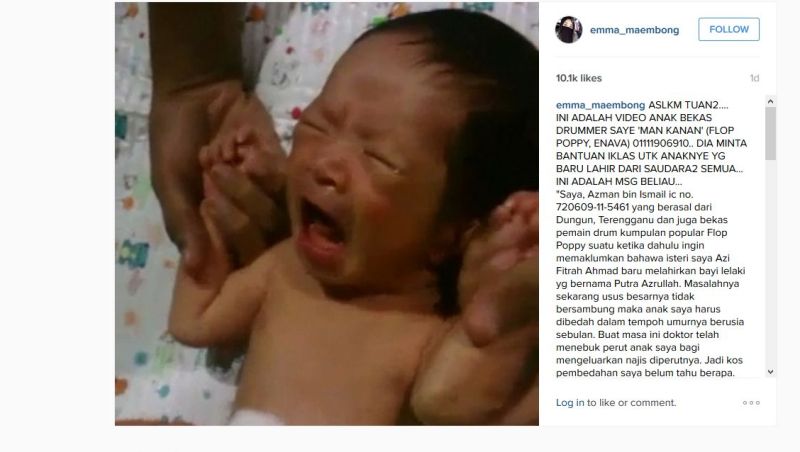
Task: Follow the emma_maembong account
Action: (729, 30)
